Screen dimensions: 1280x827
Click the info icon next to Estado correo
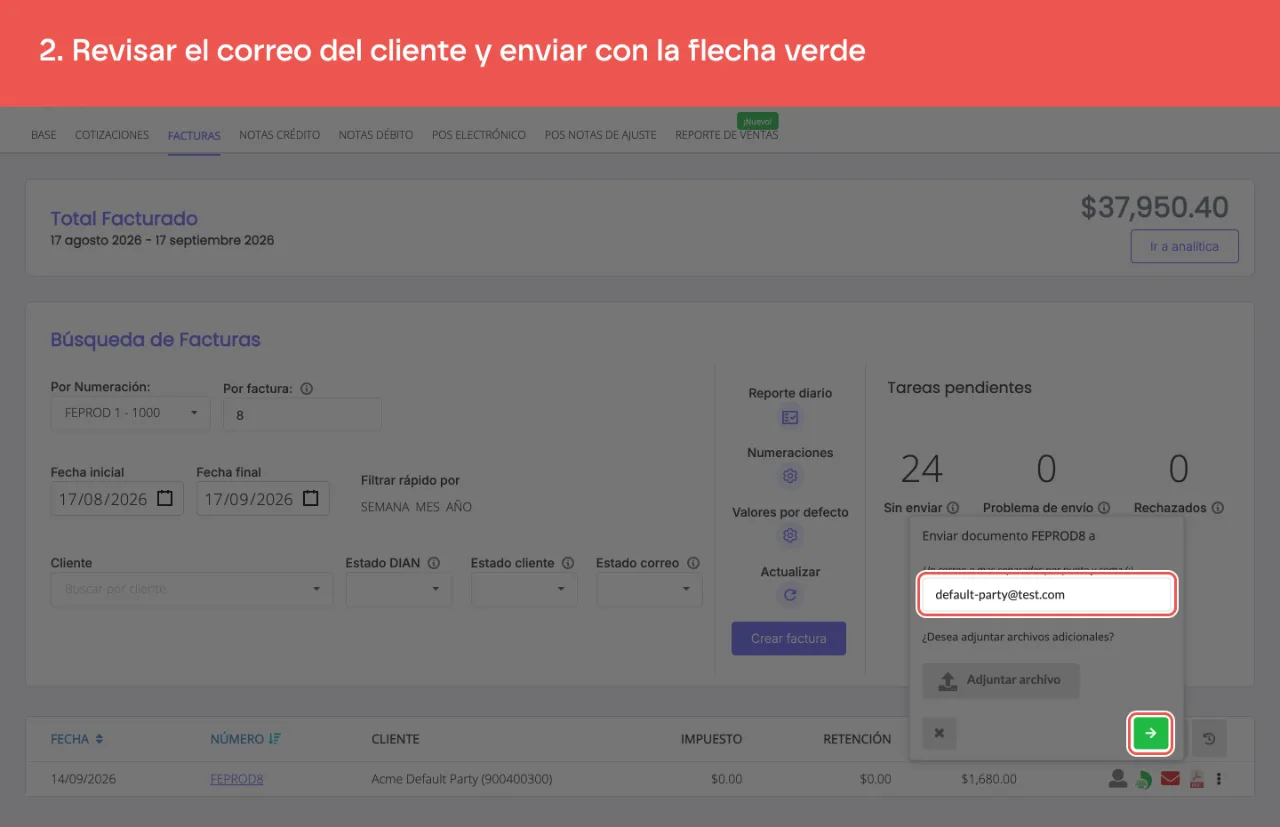[693, 563]
